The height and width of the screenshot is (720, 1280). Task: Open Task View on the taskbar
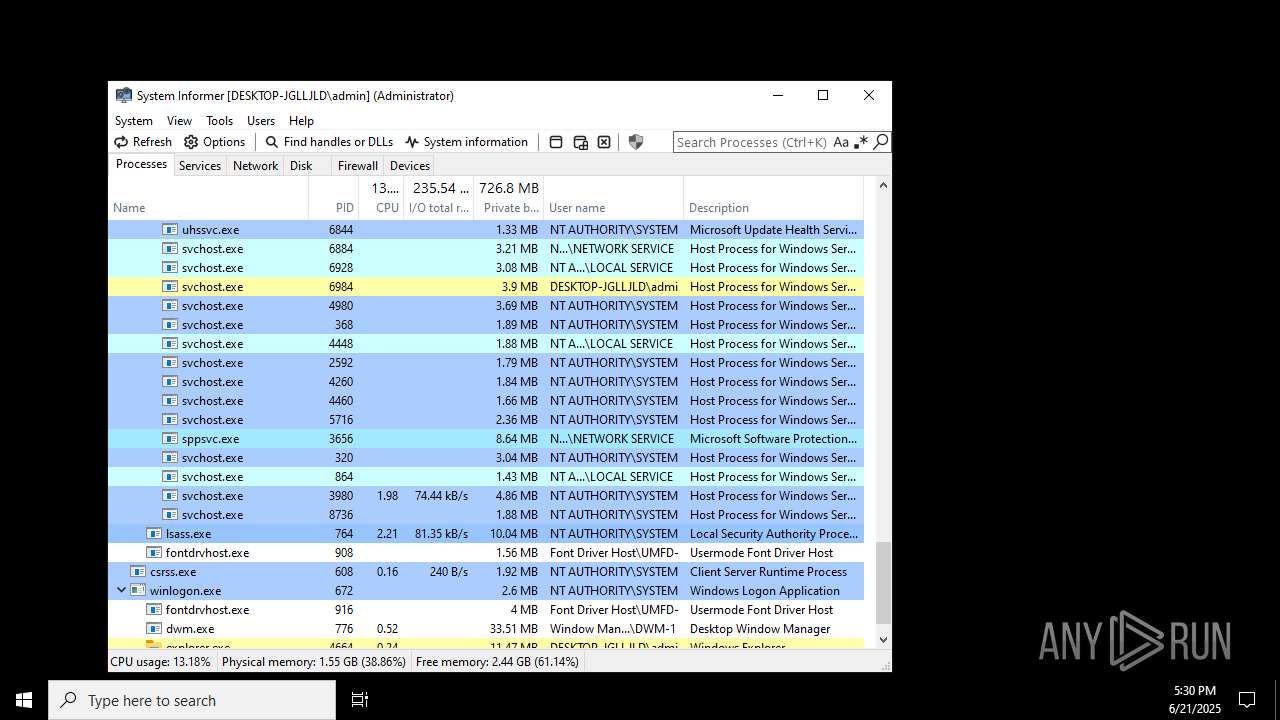[360, 700]
